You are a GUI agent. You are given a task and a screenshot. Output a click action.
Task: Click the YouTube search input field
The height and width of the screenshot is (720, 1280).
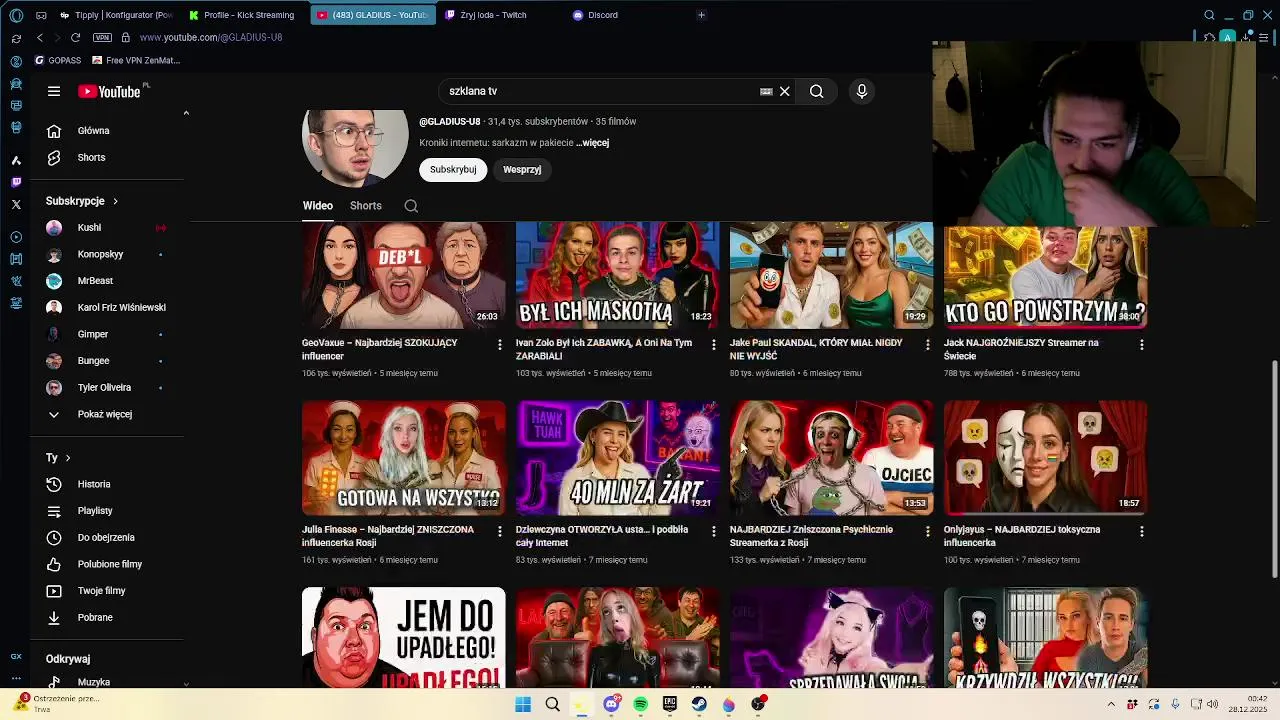(x=600, y=91)
